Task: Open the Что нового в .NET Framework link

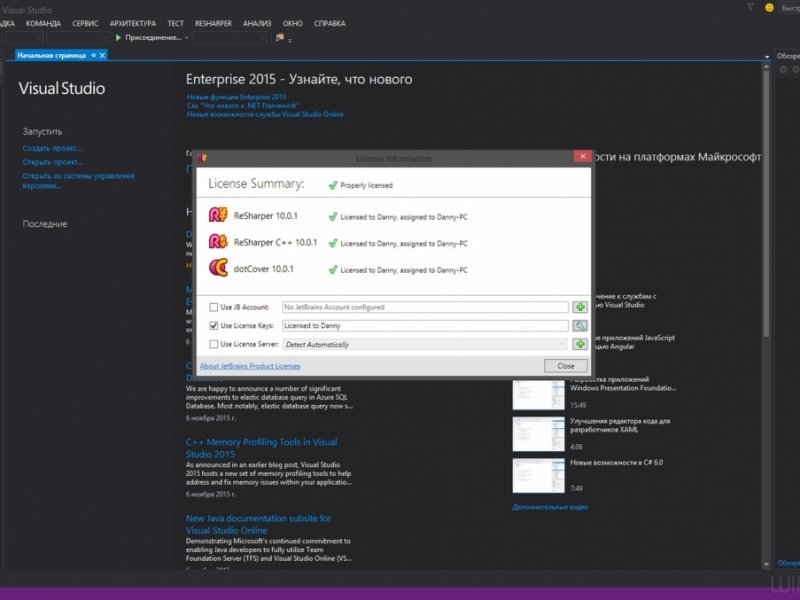Action: pos(243,106)
